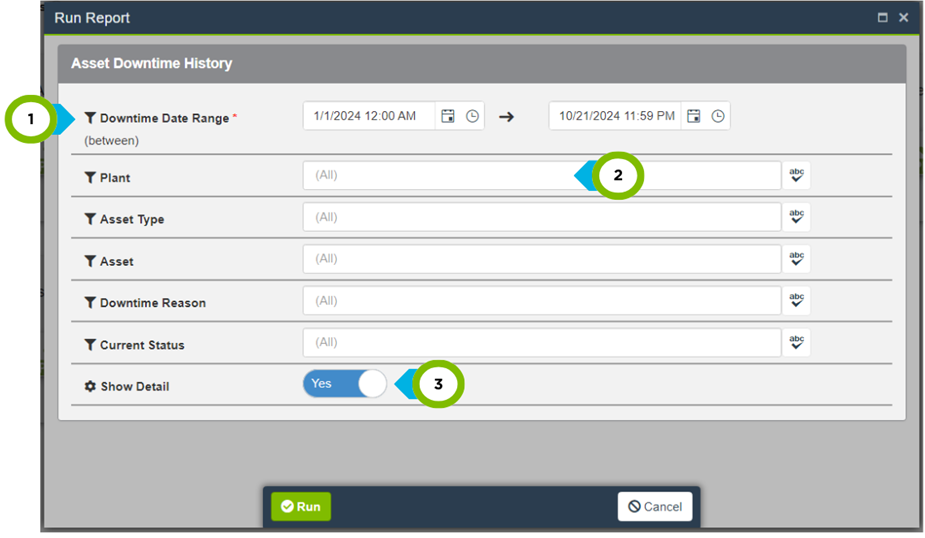Open clock time picker for end date
Screen dimensions: 925x538
click(x=718, y=116)
